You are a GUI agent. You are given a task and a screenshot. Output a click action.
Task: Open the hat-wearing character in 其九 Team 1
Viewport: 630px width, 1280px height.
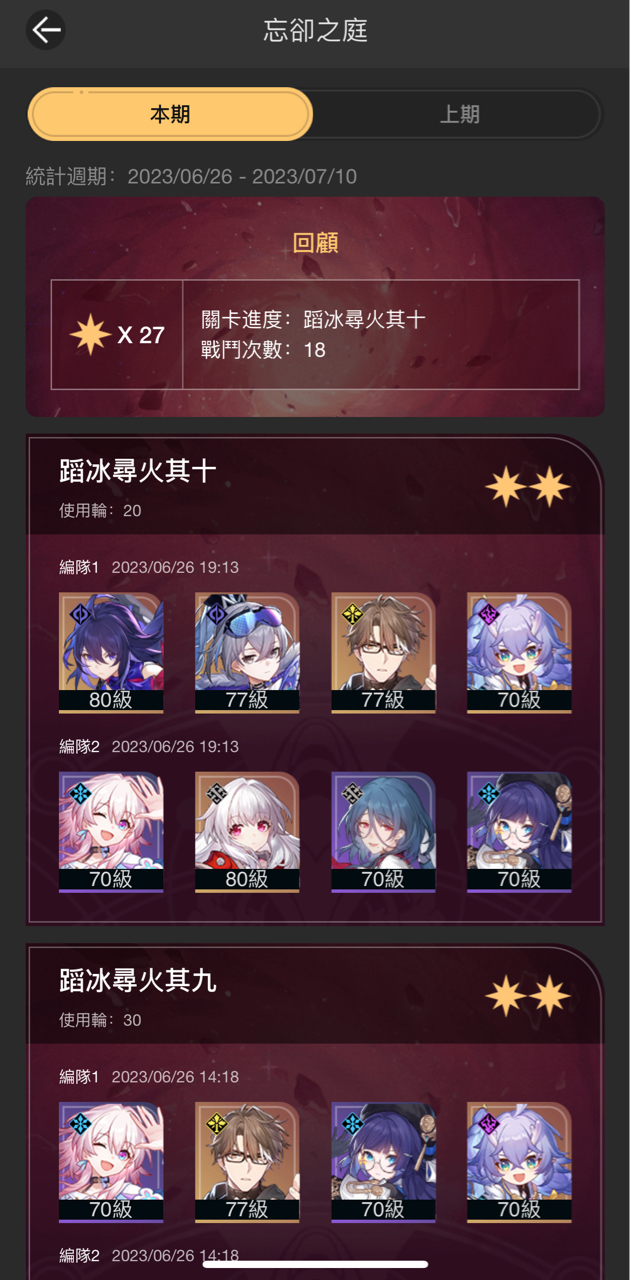[x=383, y=1162]
